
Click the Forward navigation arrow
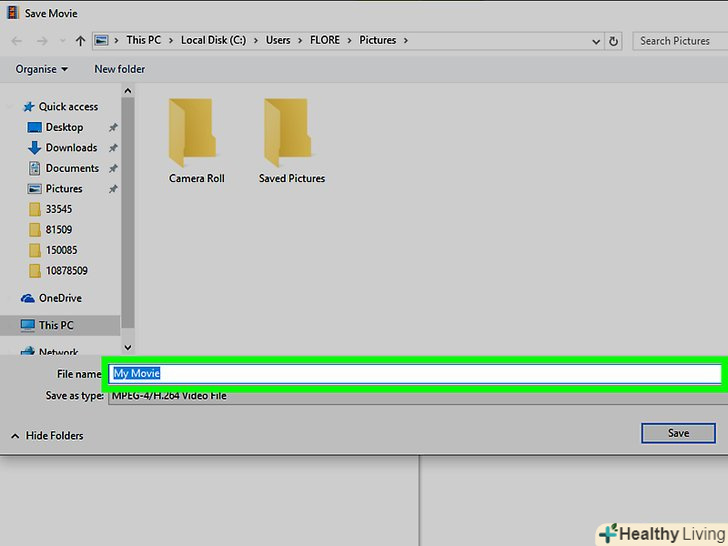(42, 41)
